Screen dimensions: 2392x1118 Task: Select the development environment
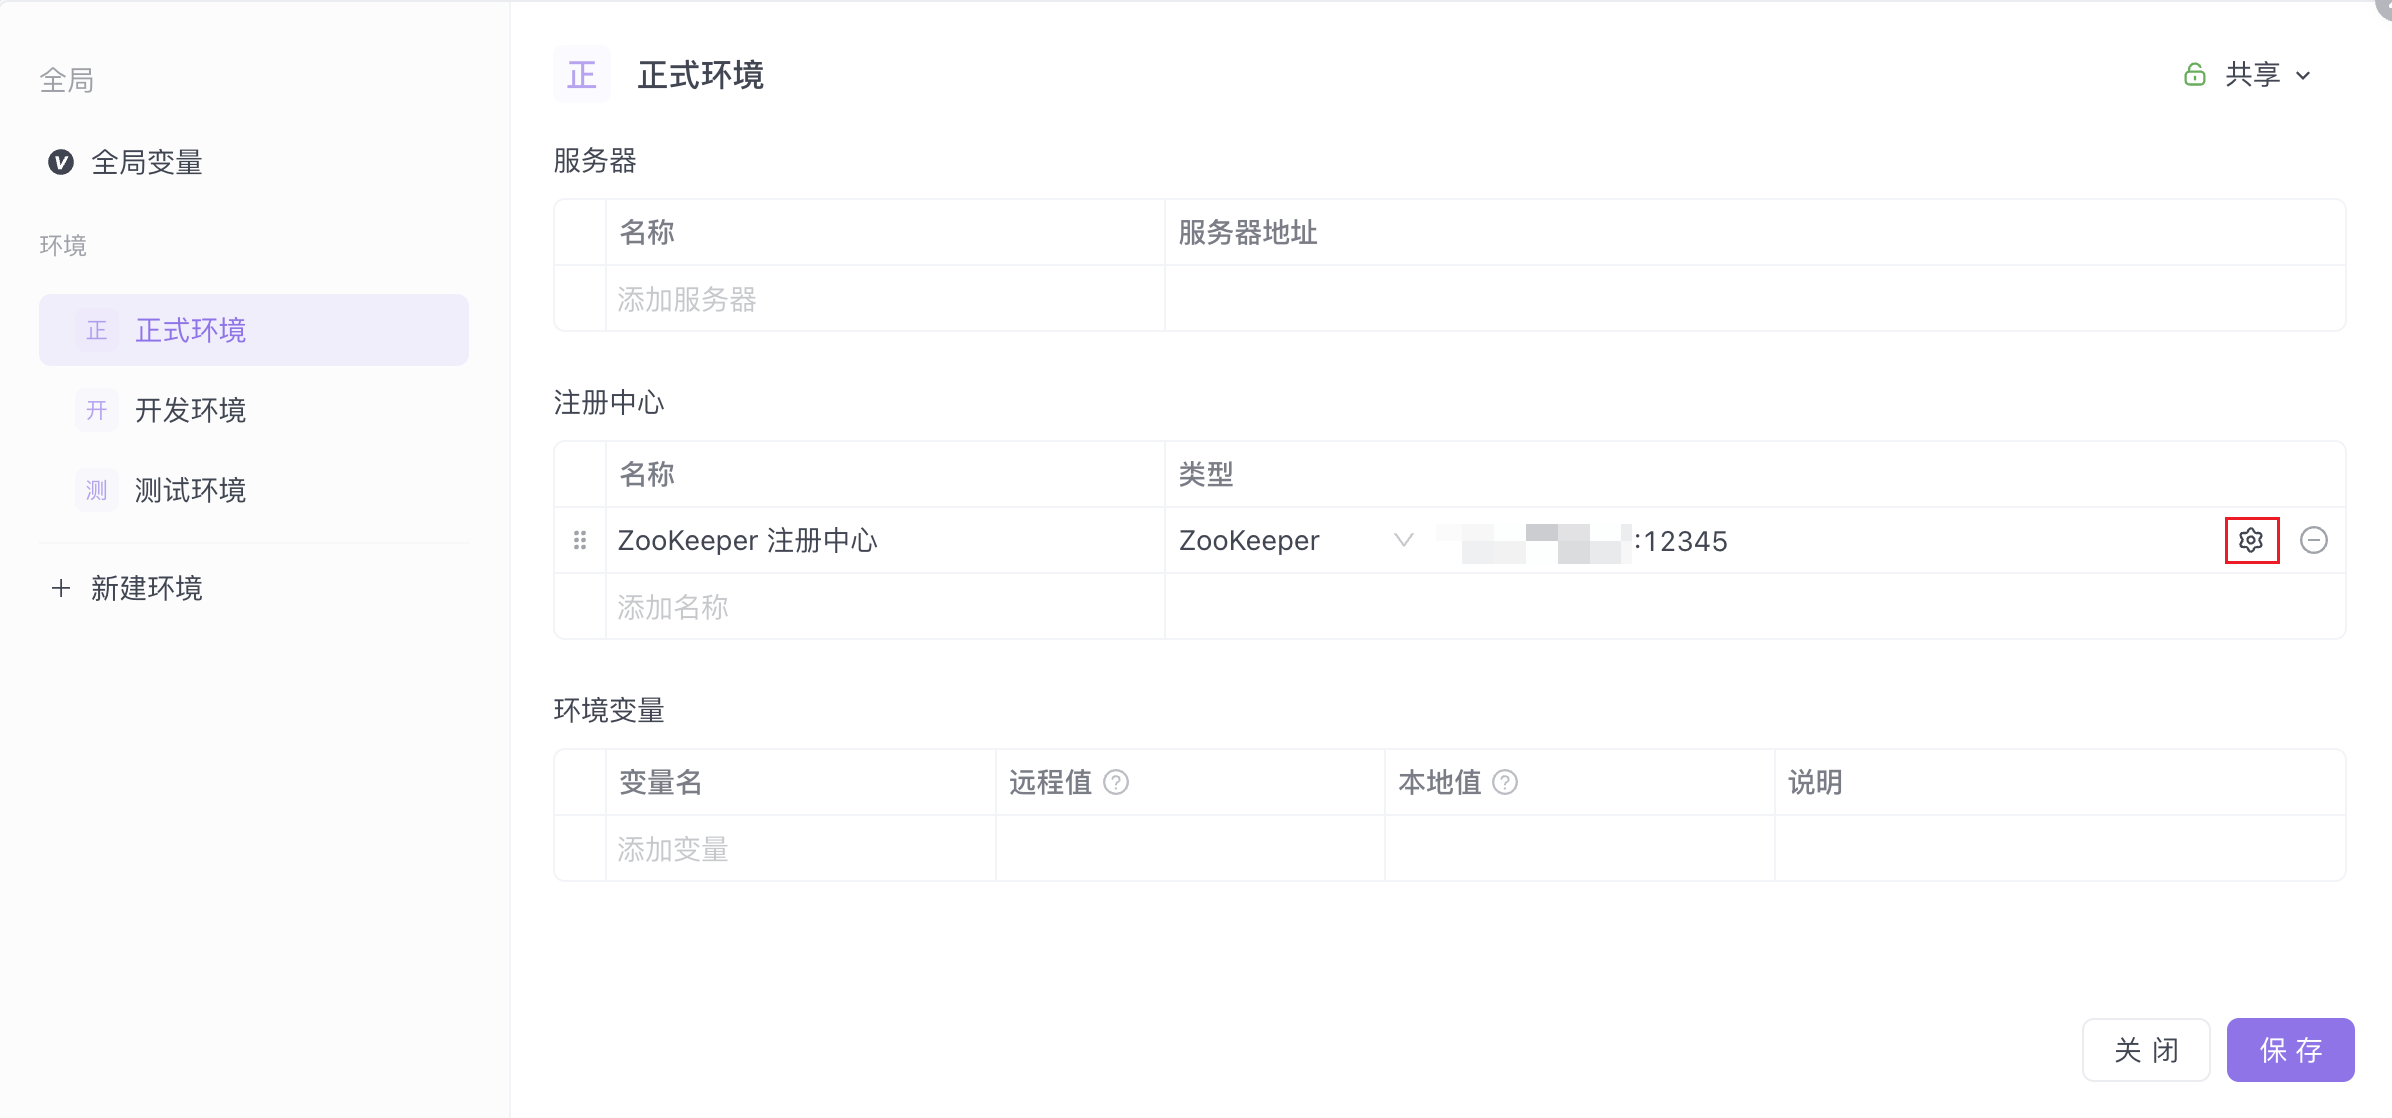190,410
